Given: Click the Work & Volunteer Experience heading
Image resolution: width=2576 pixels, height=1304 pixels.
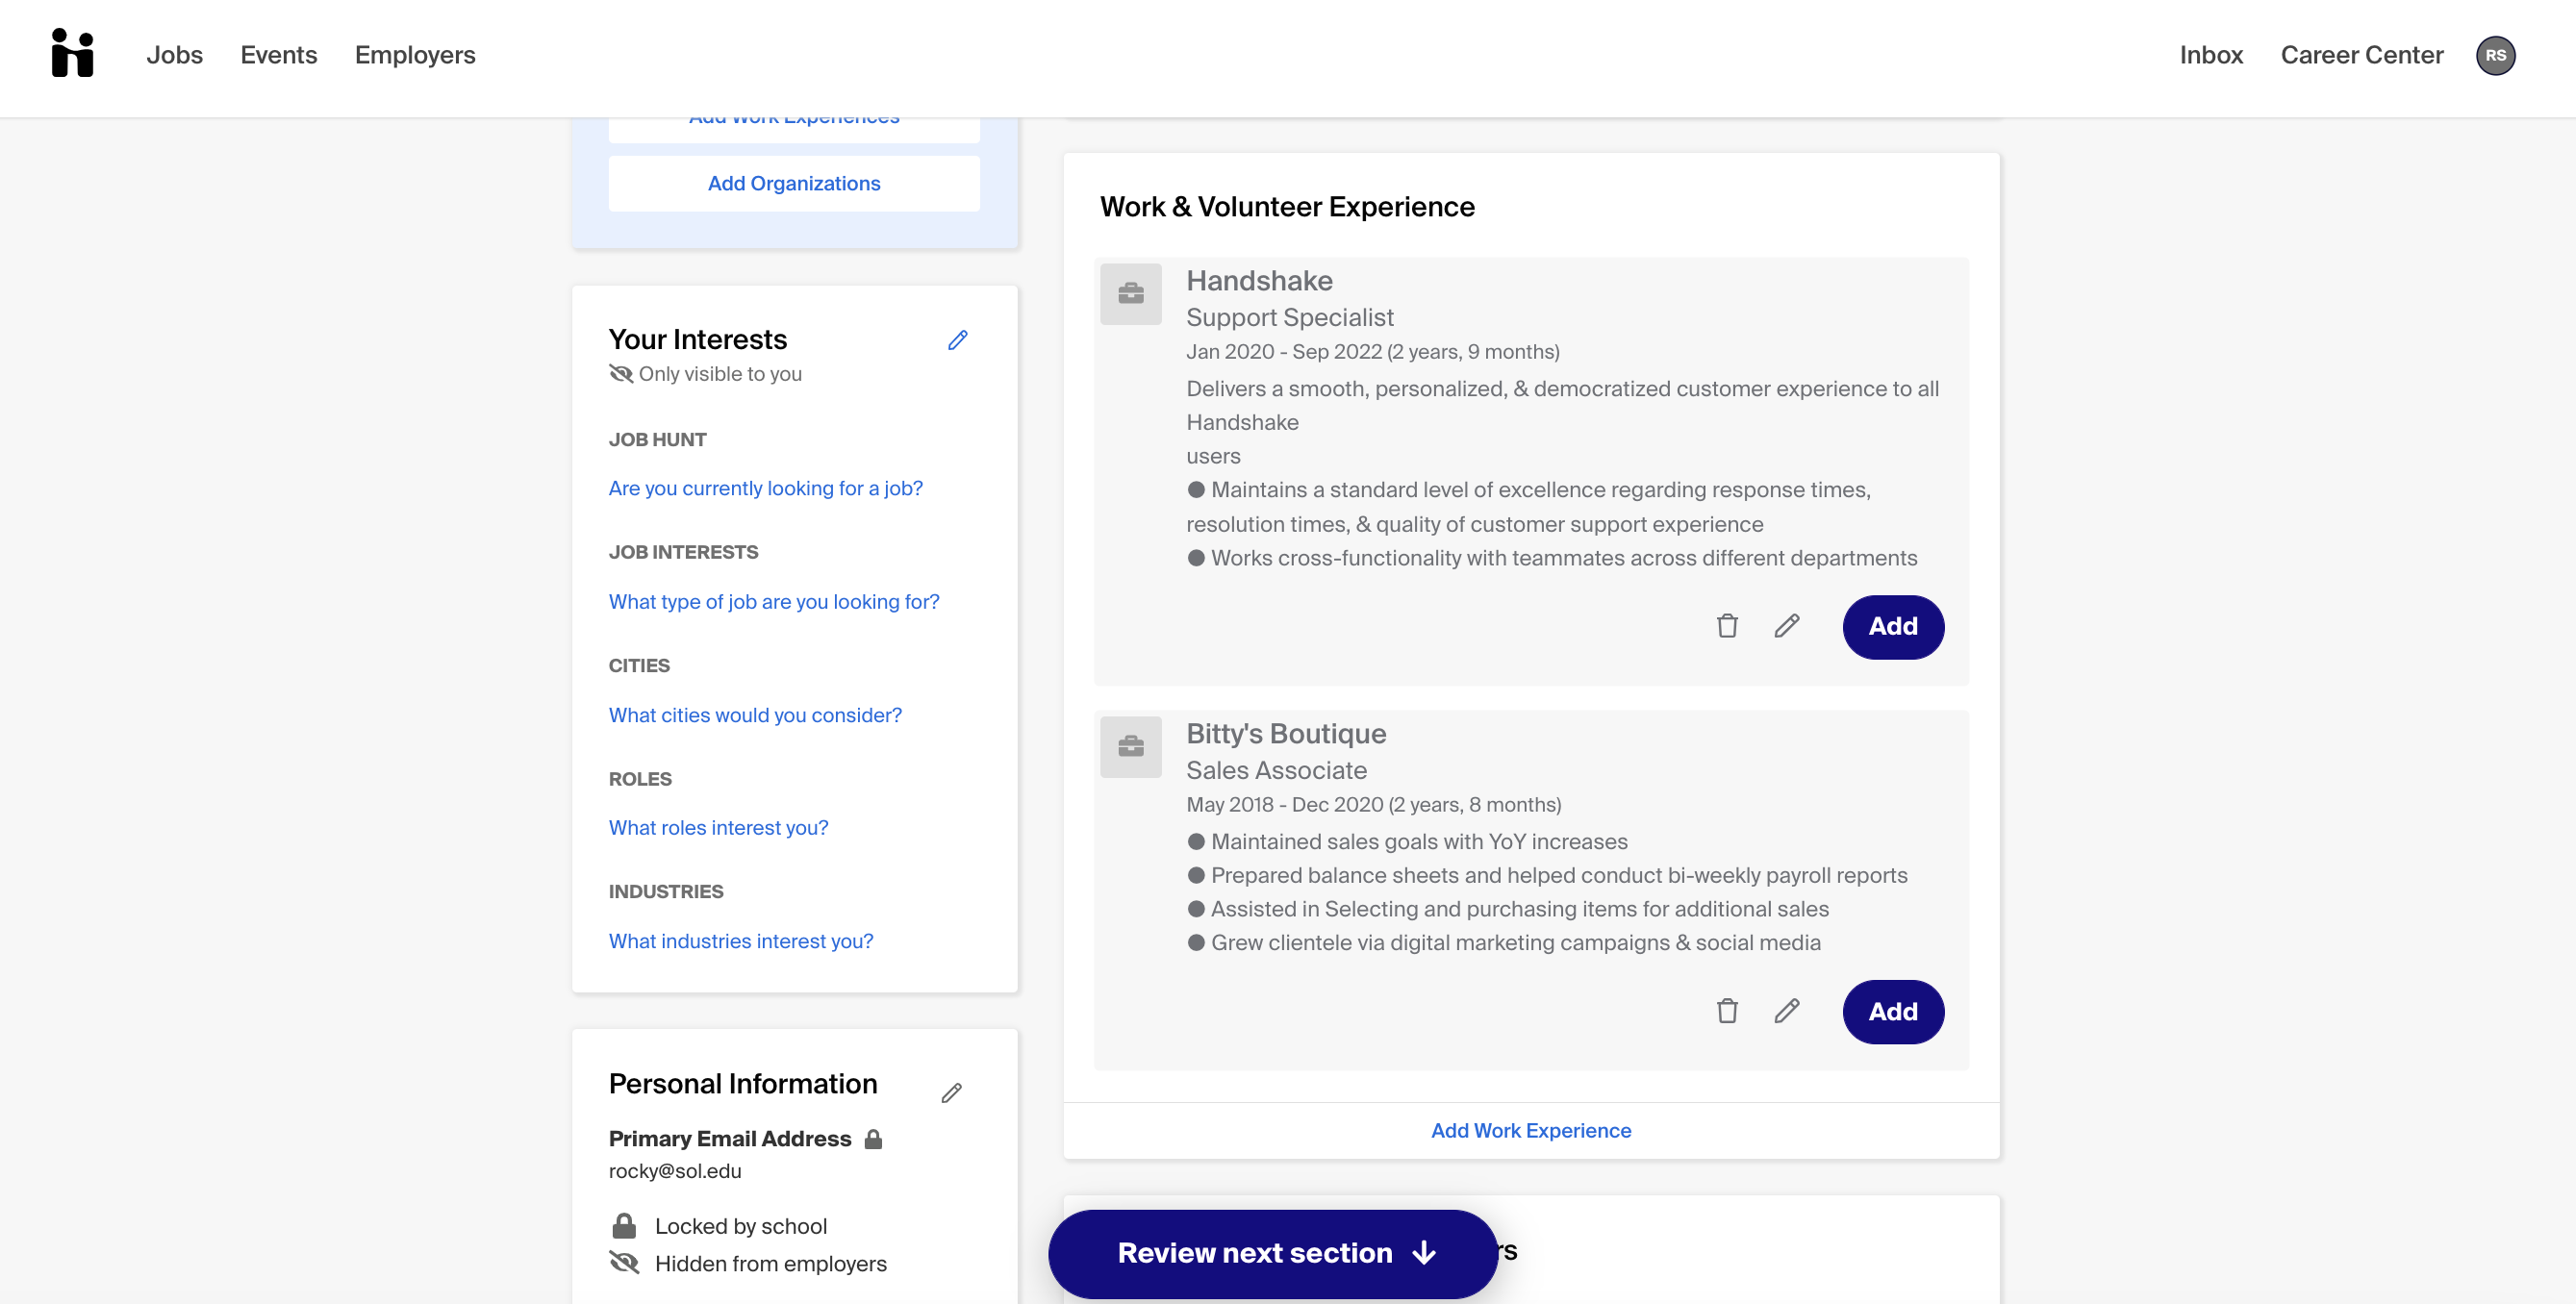Looking at the screenshot, I should (x=1287, y=207).
